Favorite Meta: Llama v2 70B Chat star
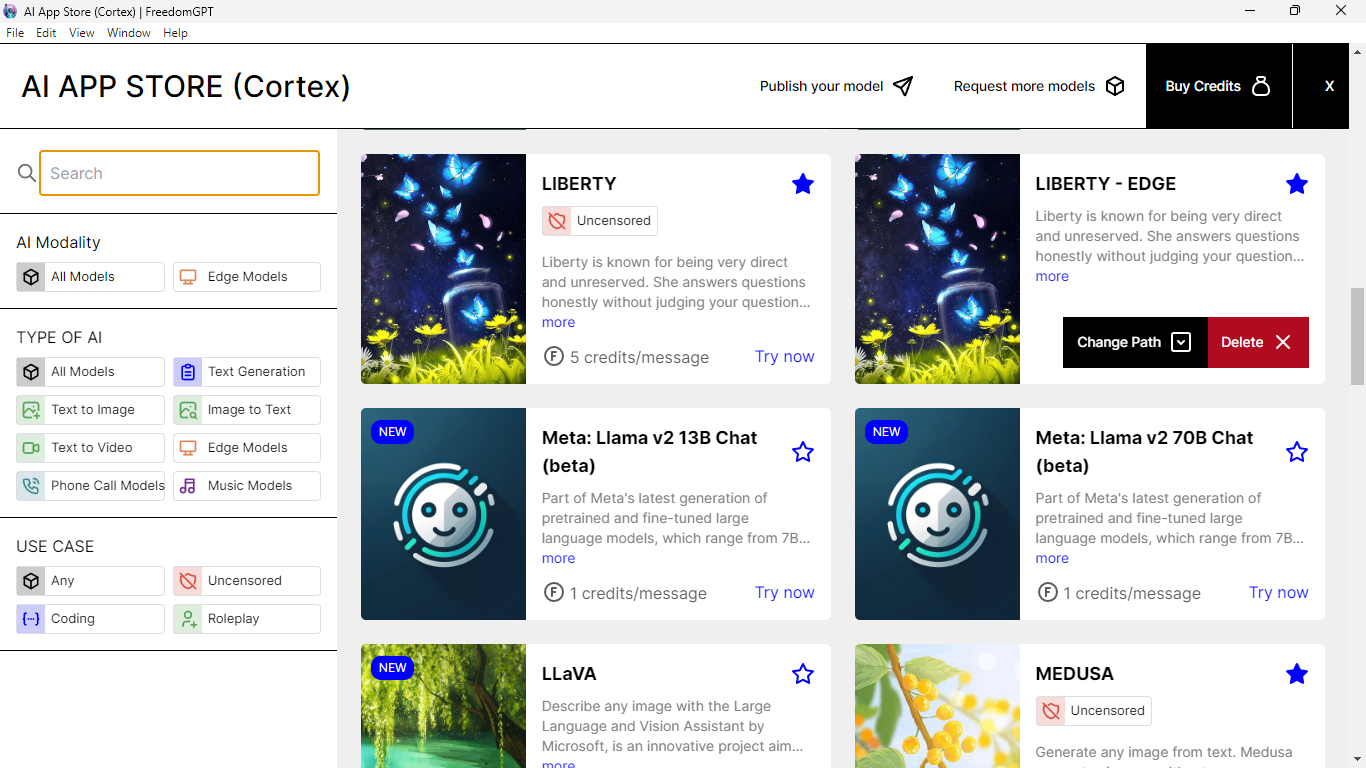Viewport: 1366px width, 768px height. pyautogui.click(x=1297, y=452)
